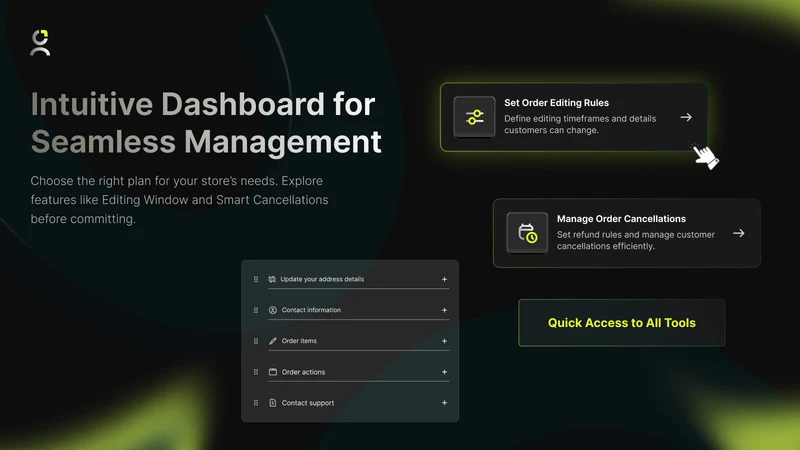Click map icon for address details
The image size is (800, 450).
[272, 279]
